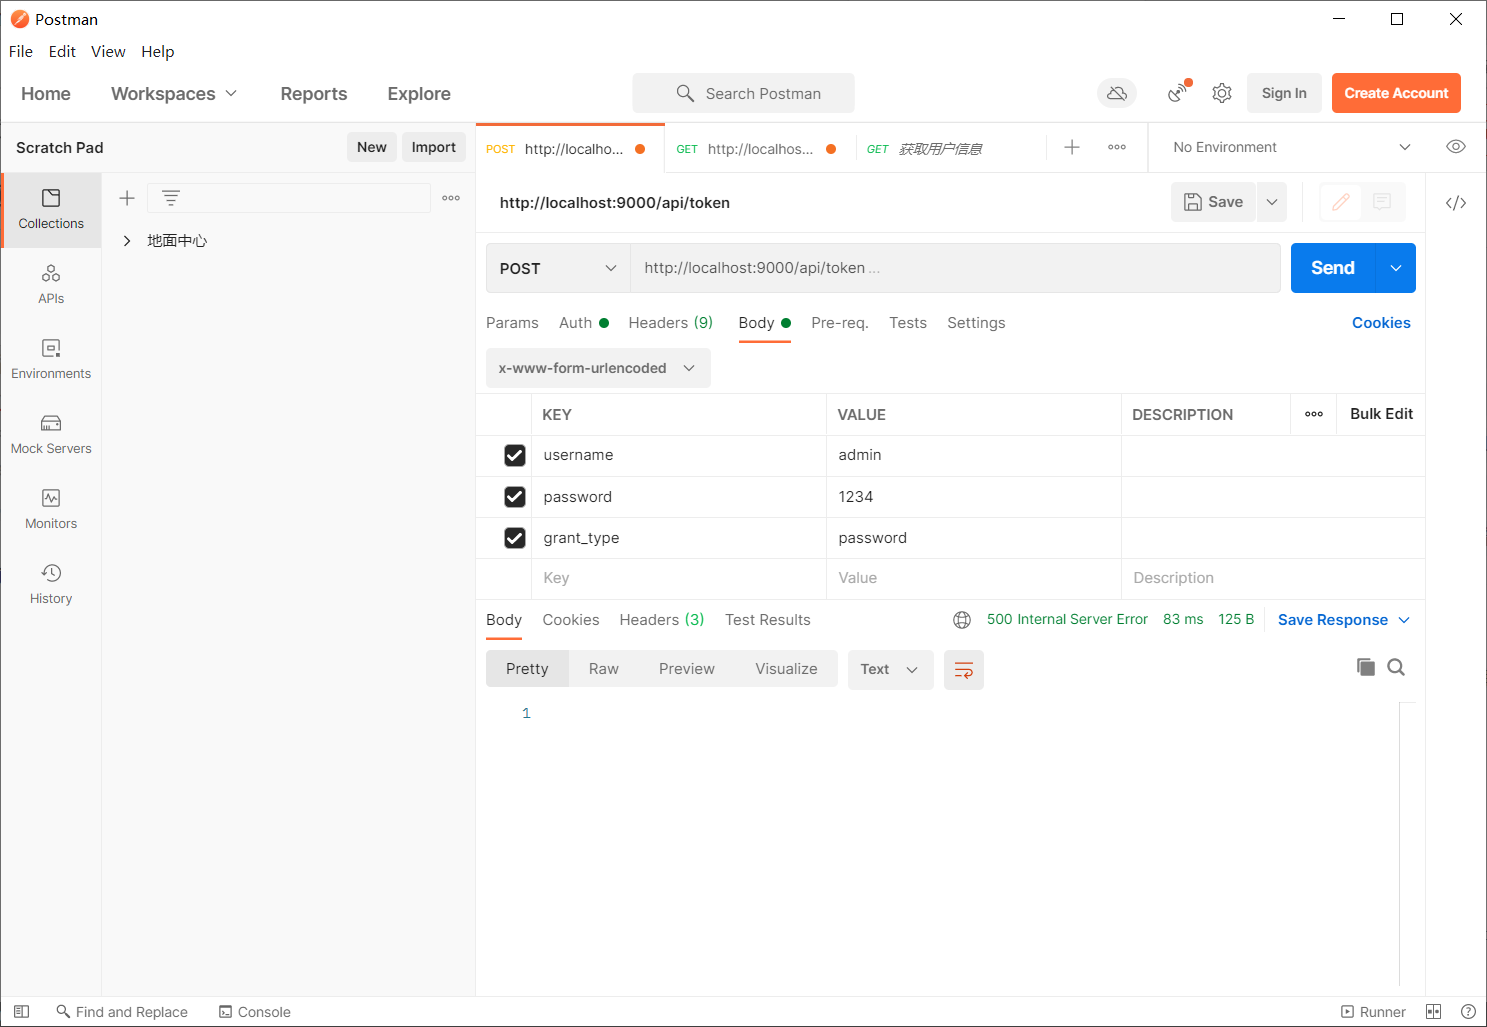This screenshot has height=1027, width=1487.
Task: Open the x-www-form-urlencoded body type dropdown
Action: (x=598, y=368)
